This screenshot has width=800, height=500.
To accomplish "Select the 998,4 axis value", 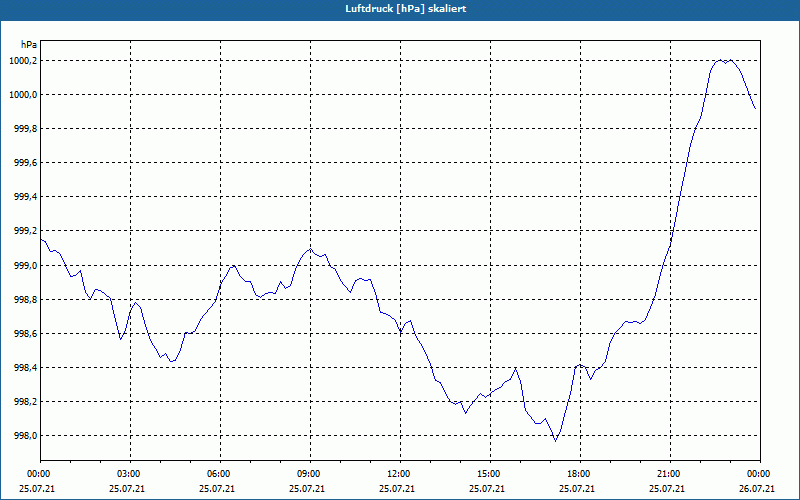I will click(x=26, y=368).
